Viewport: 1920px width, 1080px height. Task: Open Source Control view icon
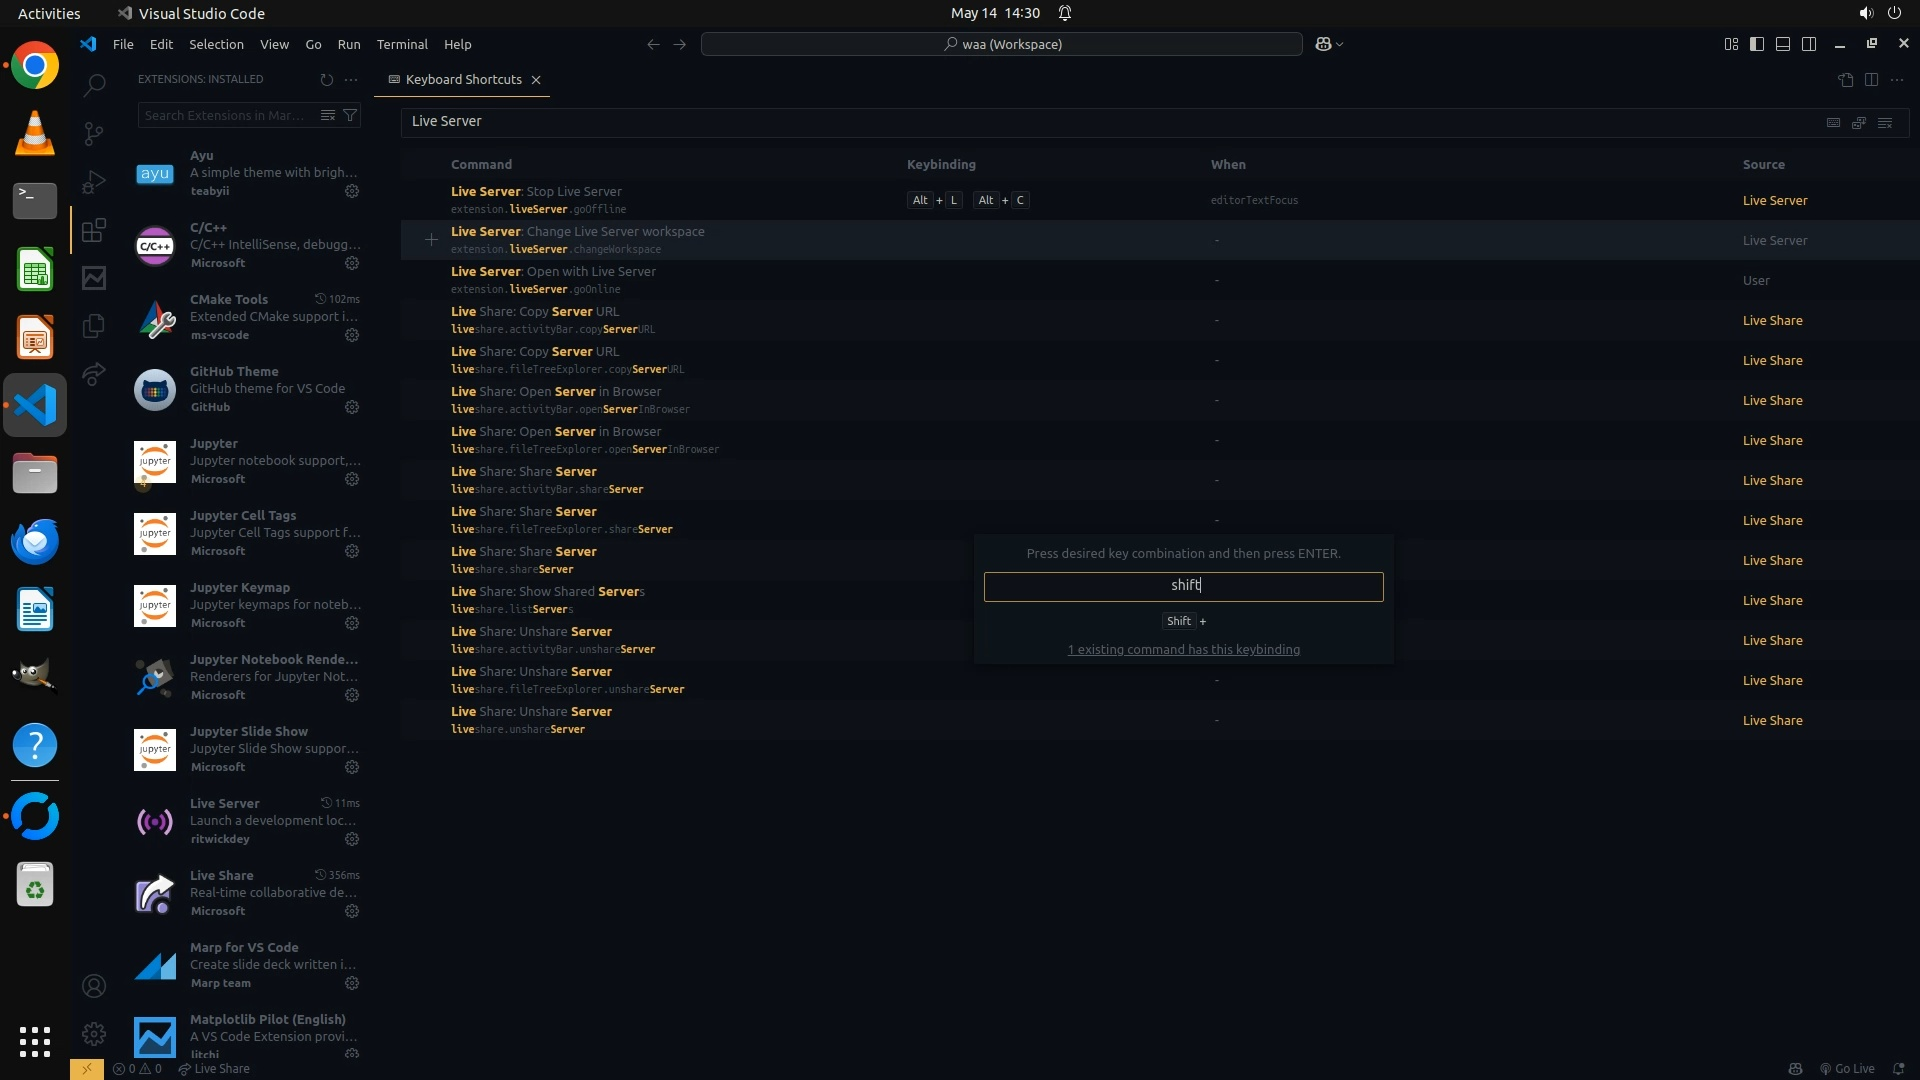[94, 133]
